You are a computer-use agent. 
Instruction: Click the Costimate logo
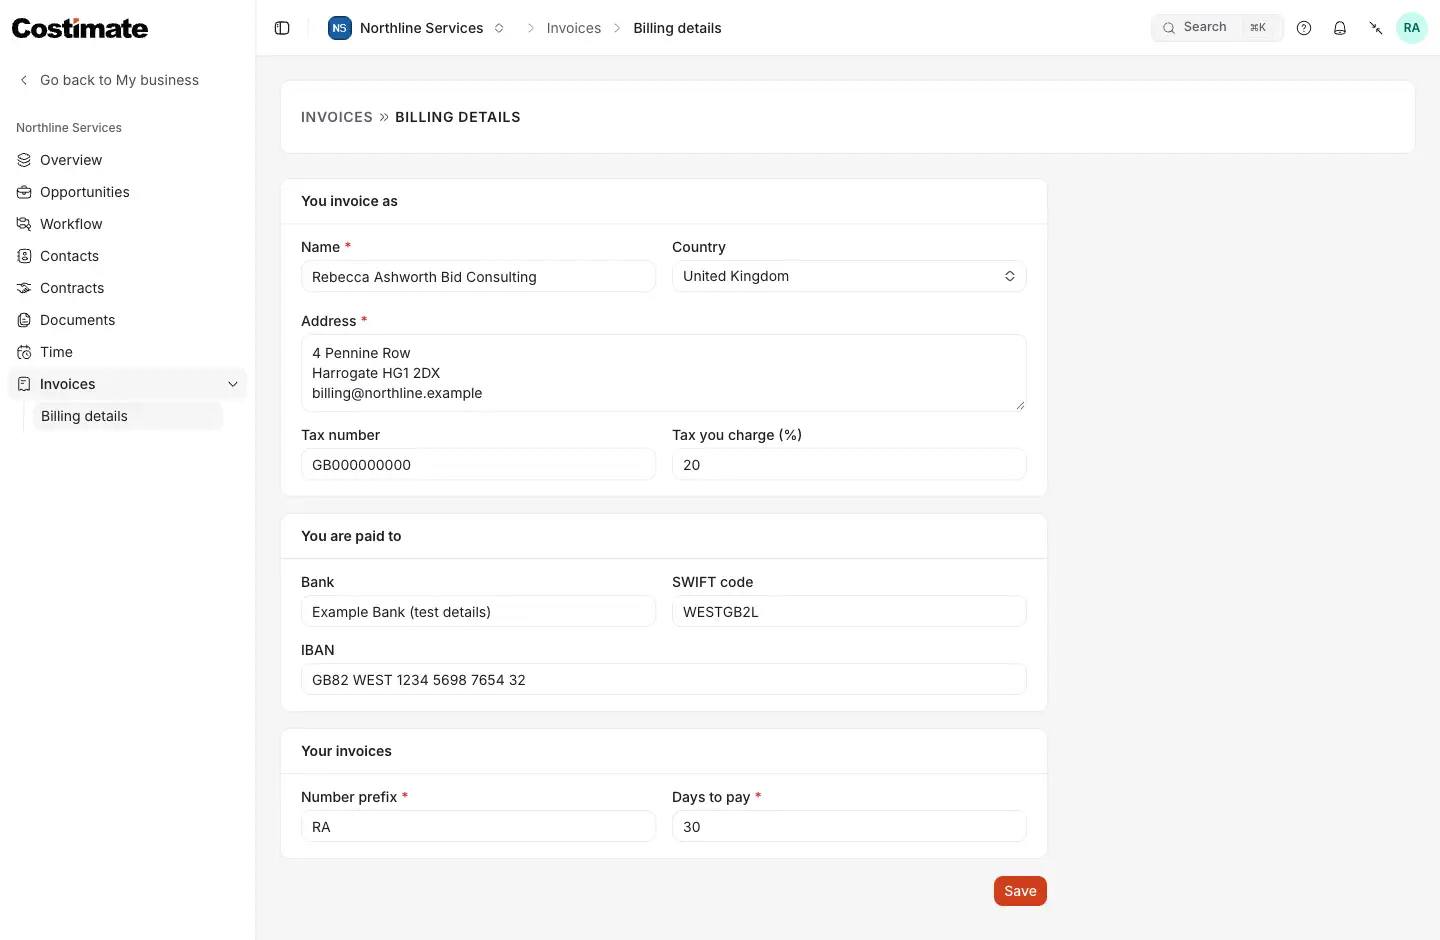coord(80,28)
